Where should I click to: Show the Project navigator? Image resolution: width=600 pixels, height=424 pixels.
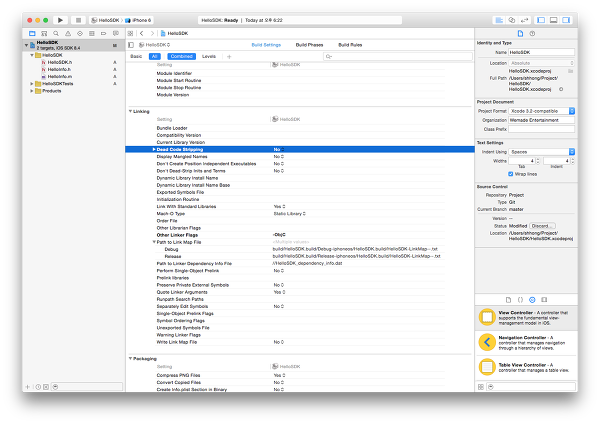(32, 34)
